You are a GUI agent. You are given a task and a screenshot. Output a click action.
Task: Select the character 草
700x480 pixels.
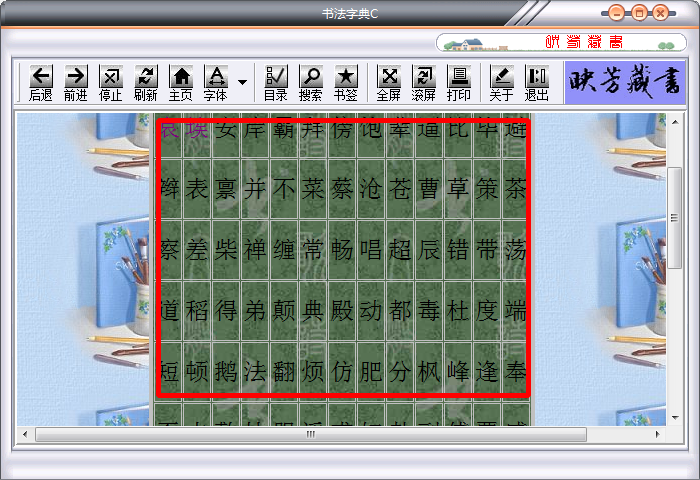[x=458, y=189]
